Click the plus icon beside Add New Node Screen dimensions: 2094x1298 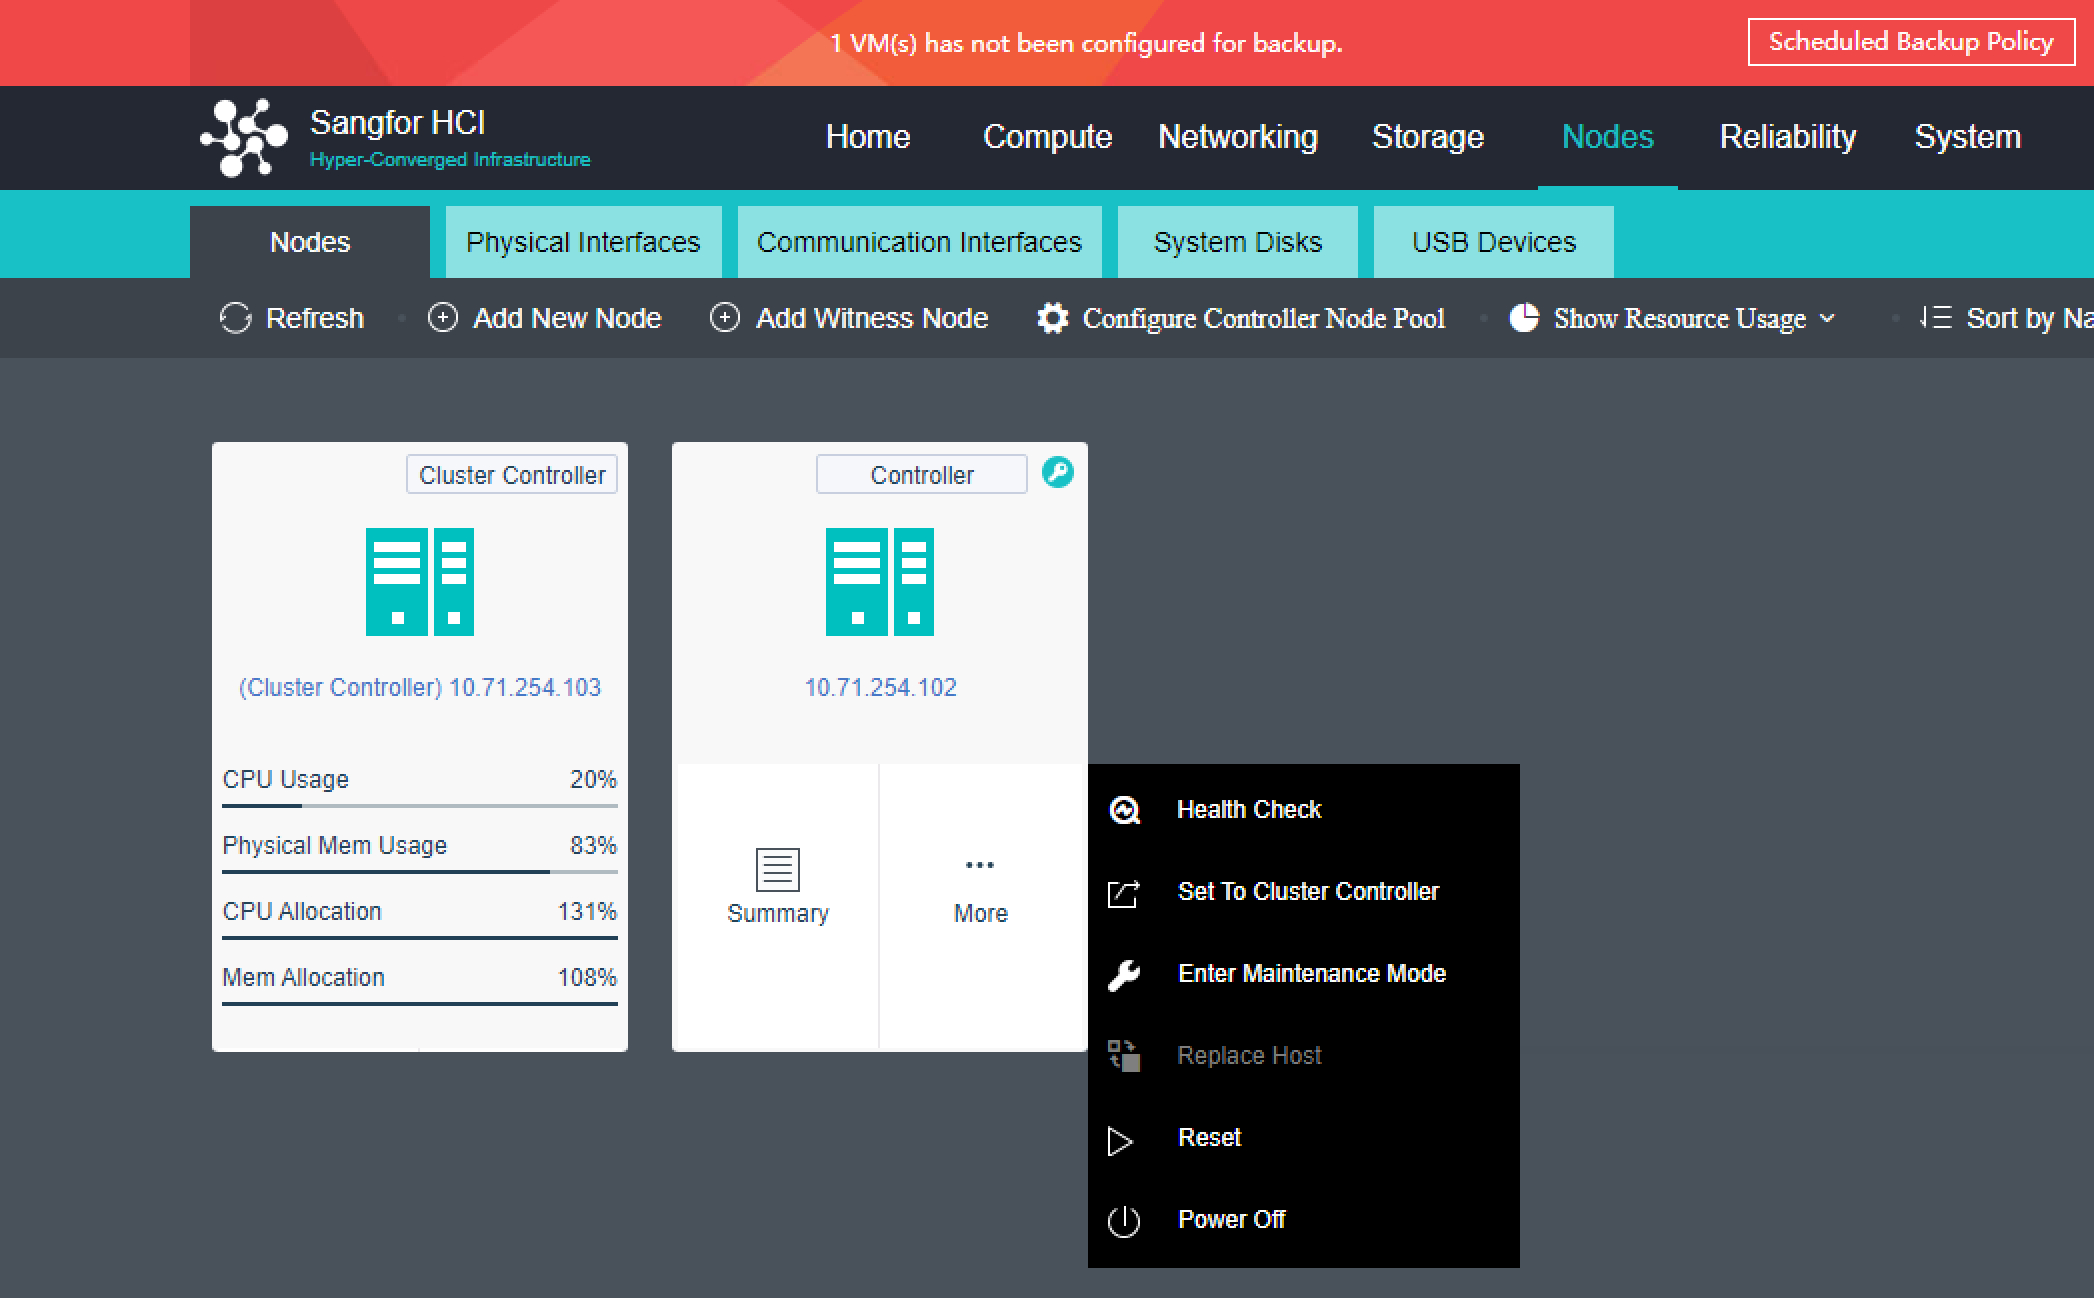pyautogui.click(x=443, y=318)
